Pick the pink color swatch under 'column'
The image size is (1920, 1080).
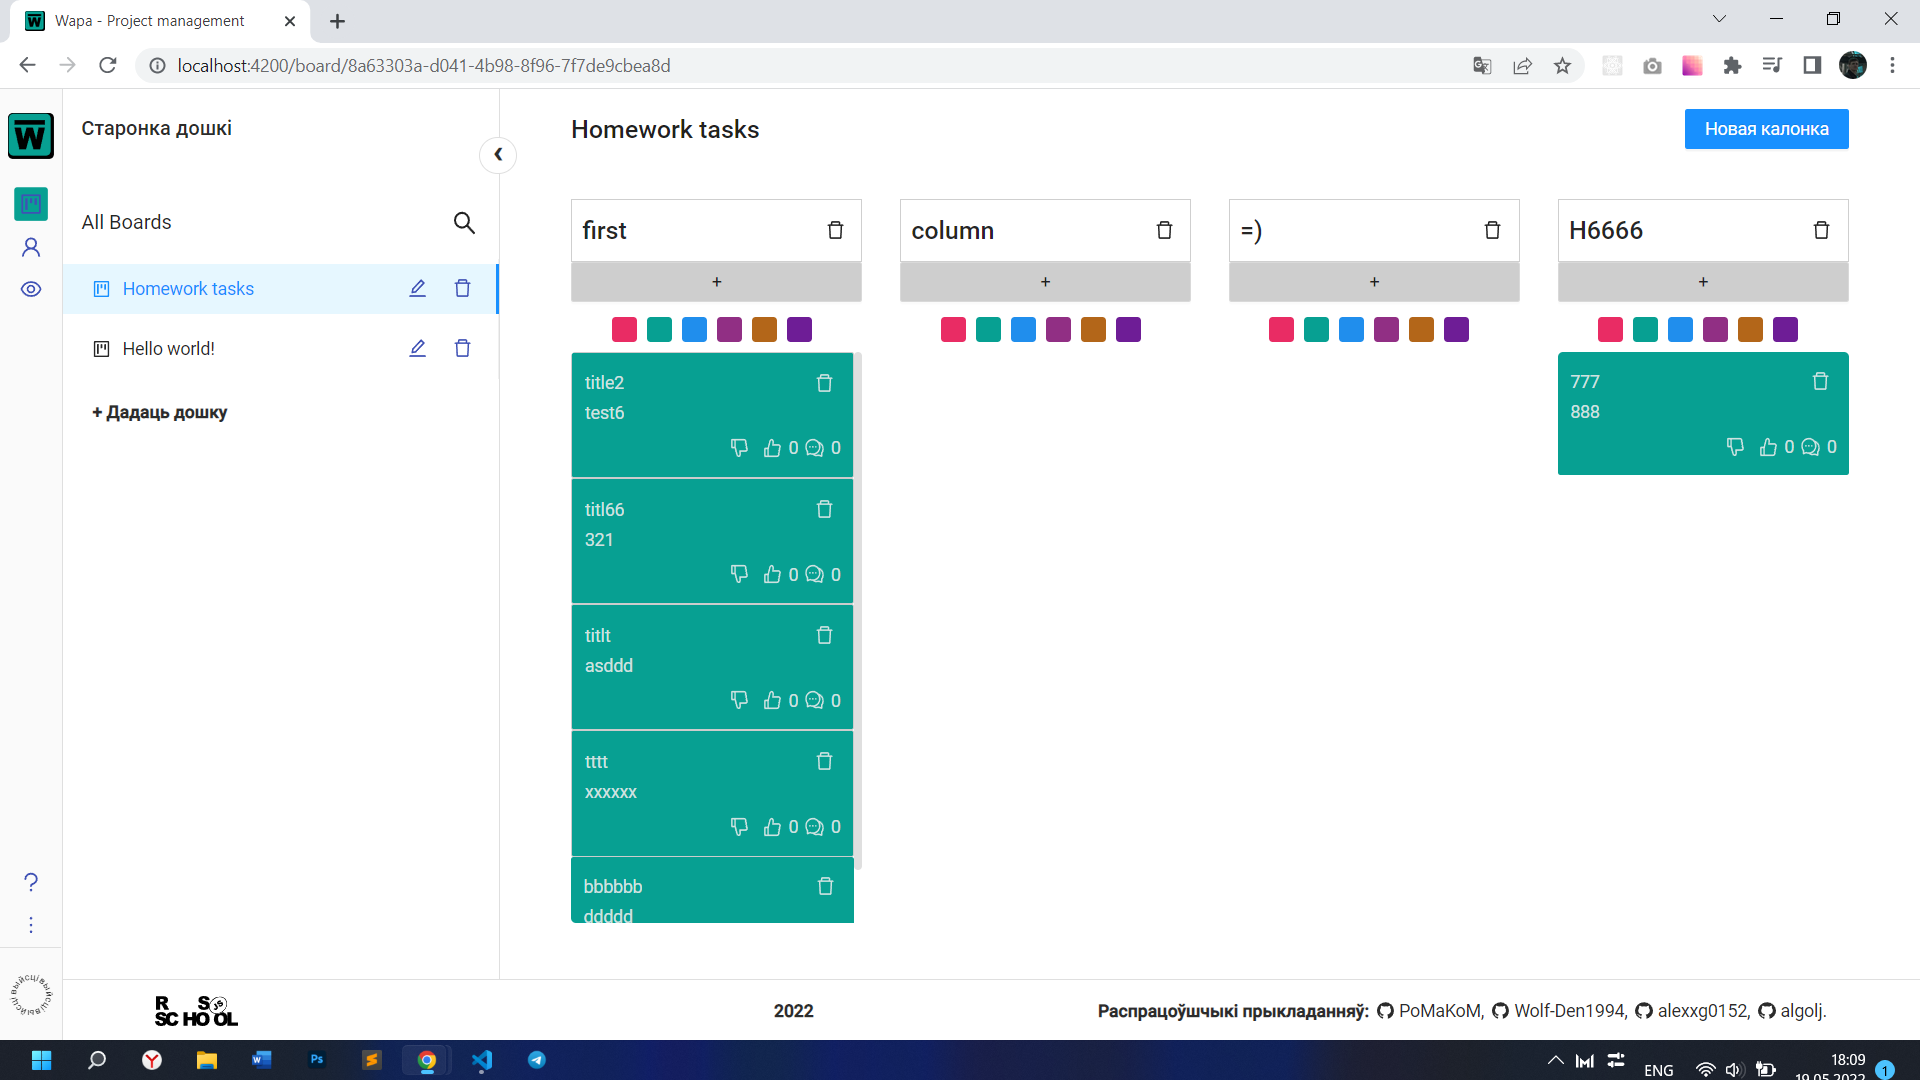click(953, 330)
